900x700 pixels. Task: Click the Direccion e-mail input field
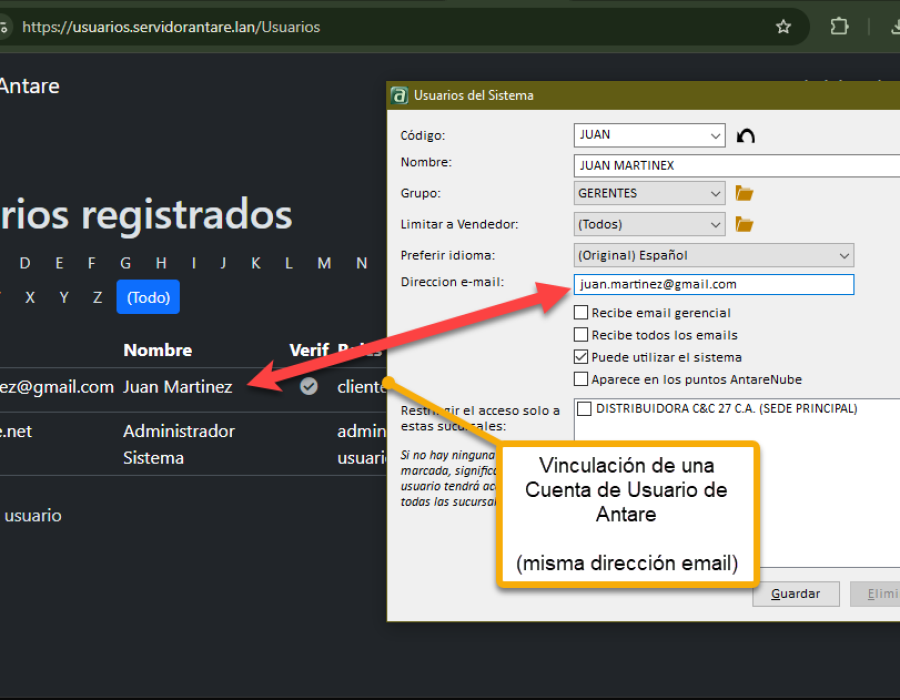pos(713,285)
